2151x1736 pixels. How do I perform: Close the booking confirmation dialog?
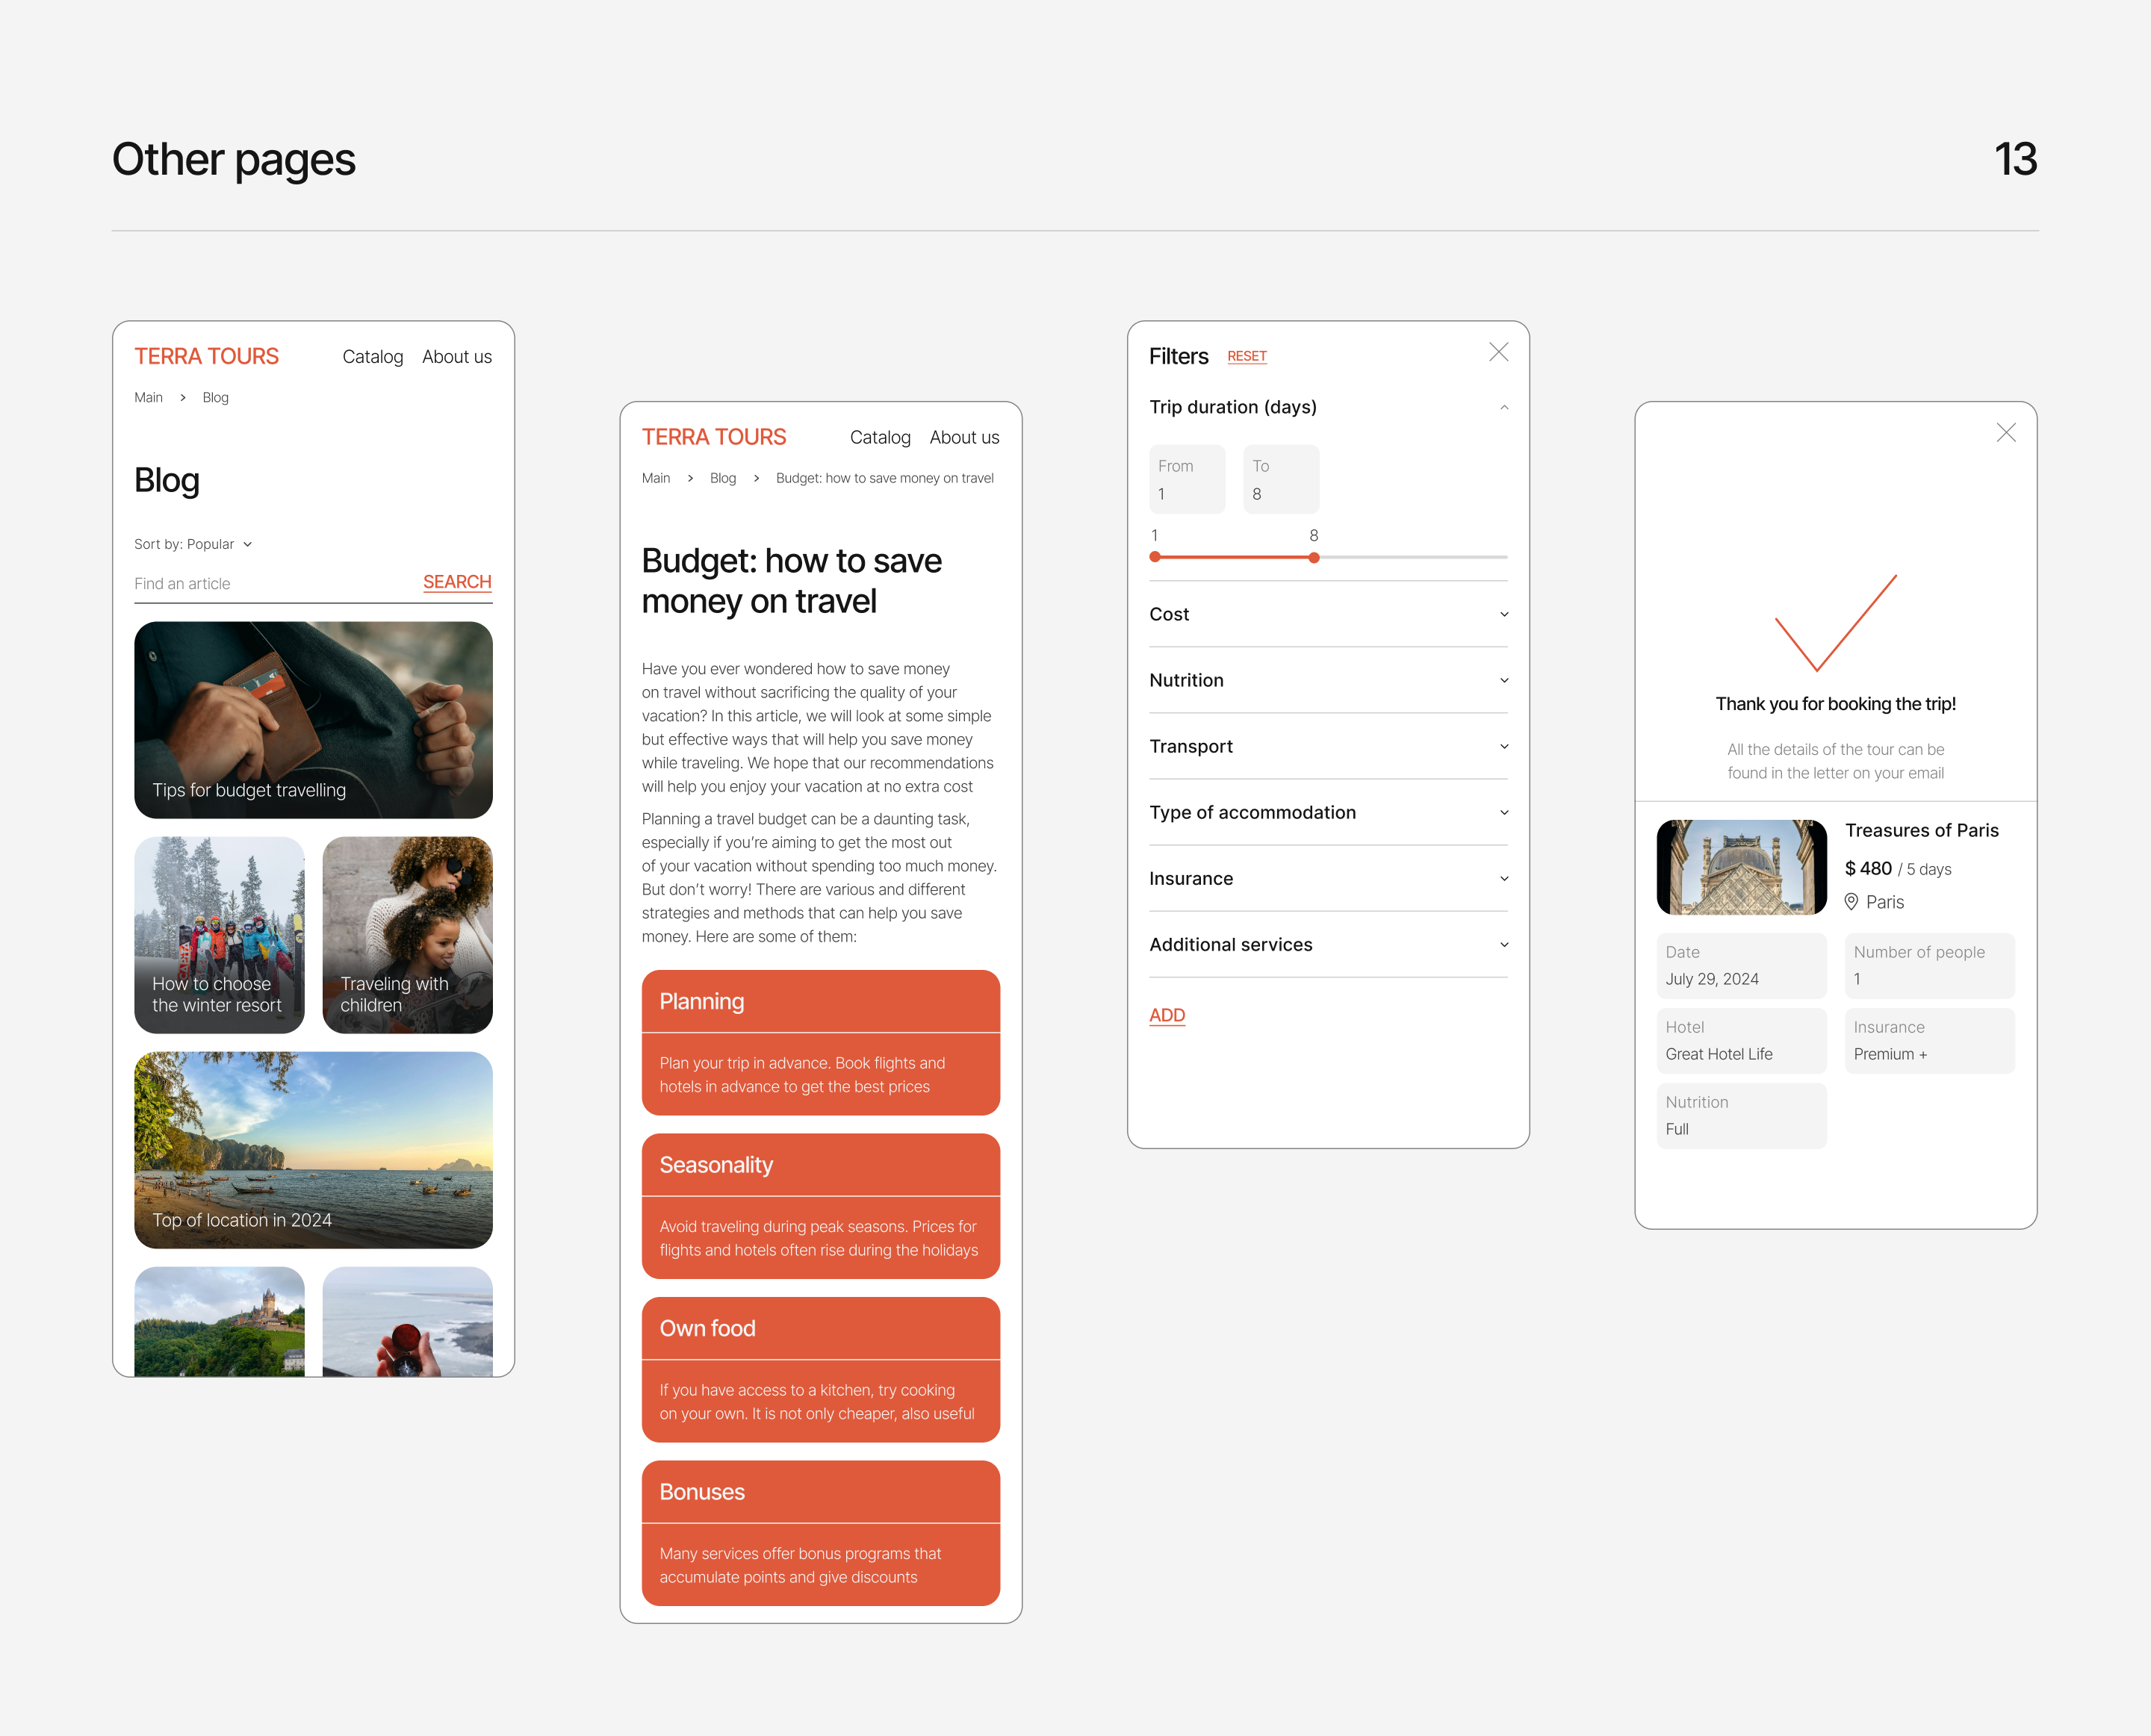pyautogui.click(x=2005, y=433)
